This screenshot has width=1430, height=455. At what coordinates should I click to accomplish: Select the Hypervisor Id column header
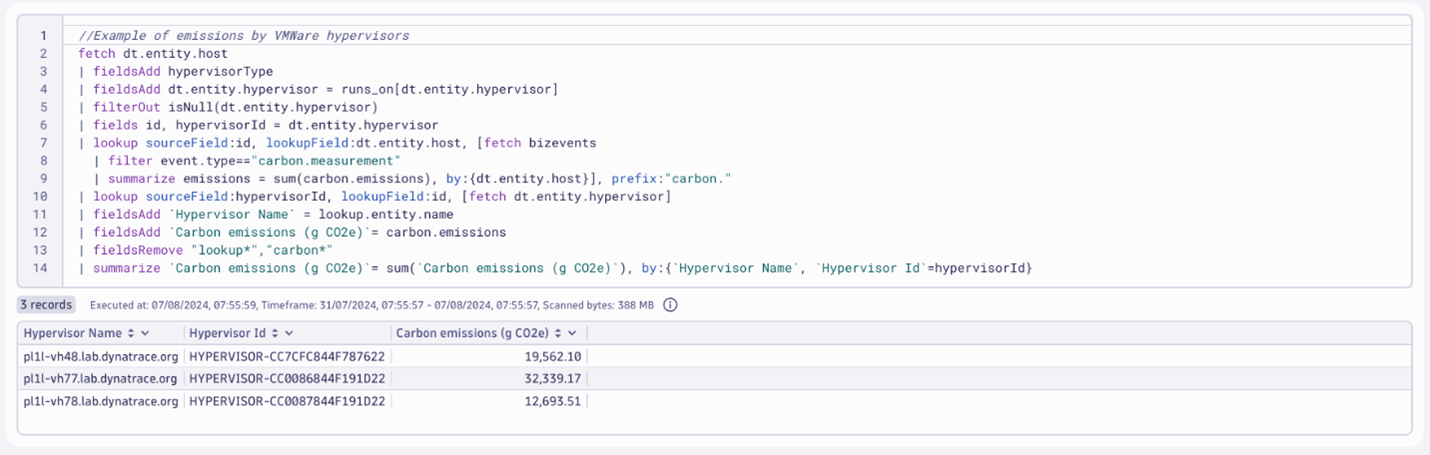[227, 333]
